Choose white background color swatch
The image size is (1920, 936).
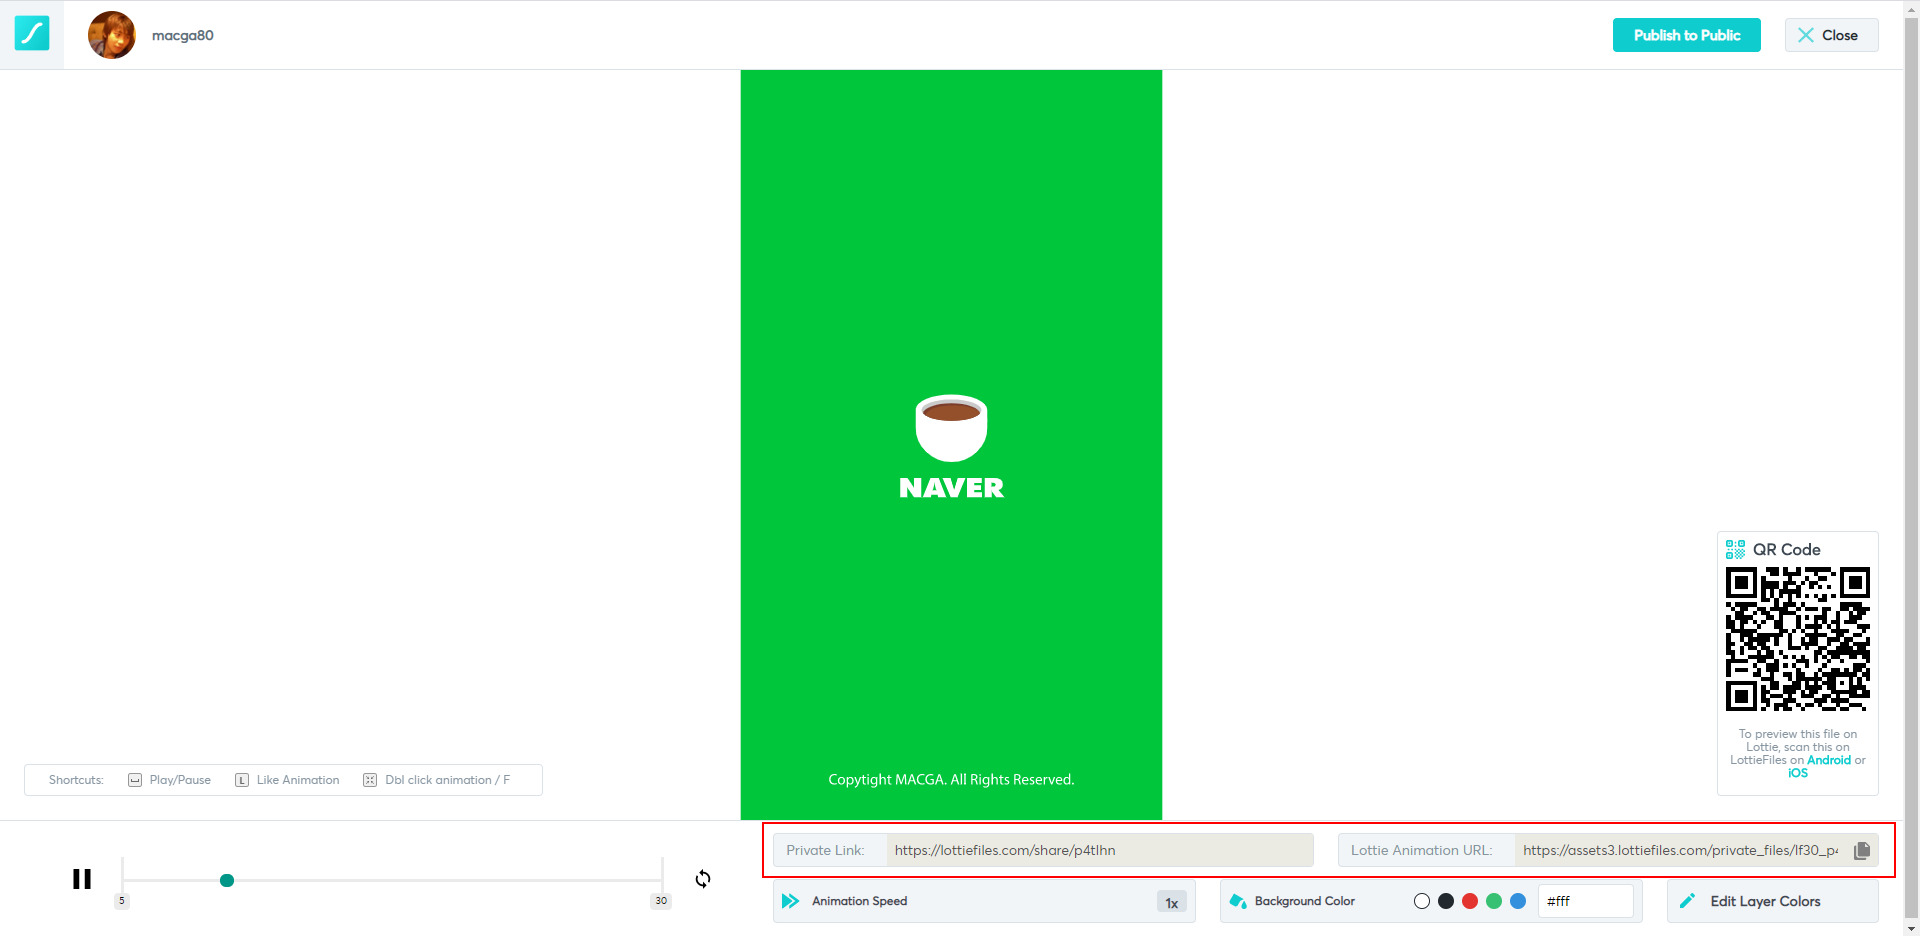click(x=1422, y=901)
